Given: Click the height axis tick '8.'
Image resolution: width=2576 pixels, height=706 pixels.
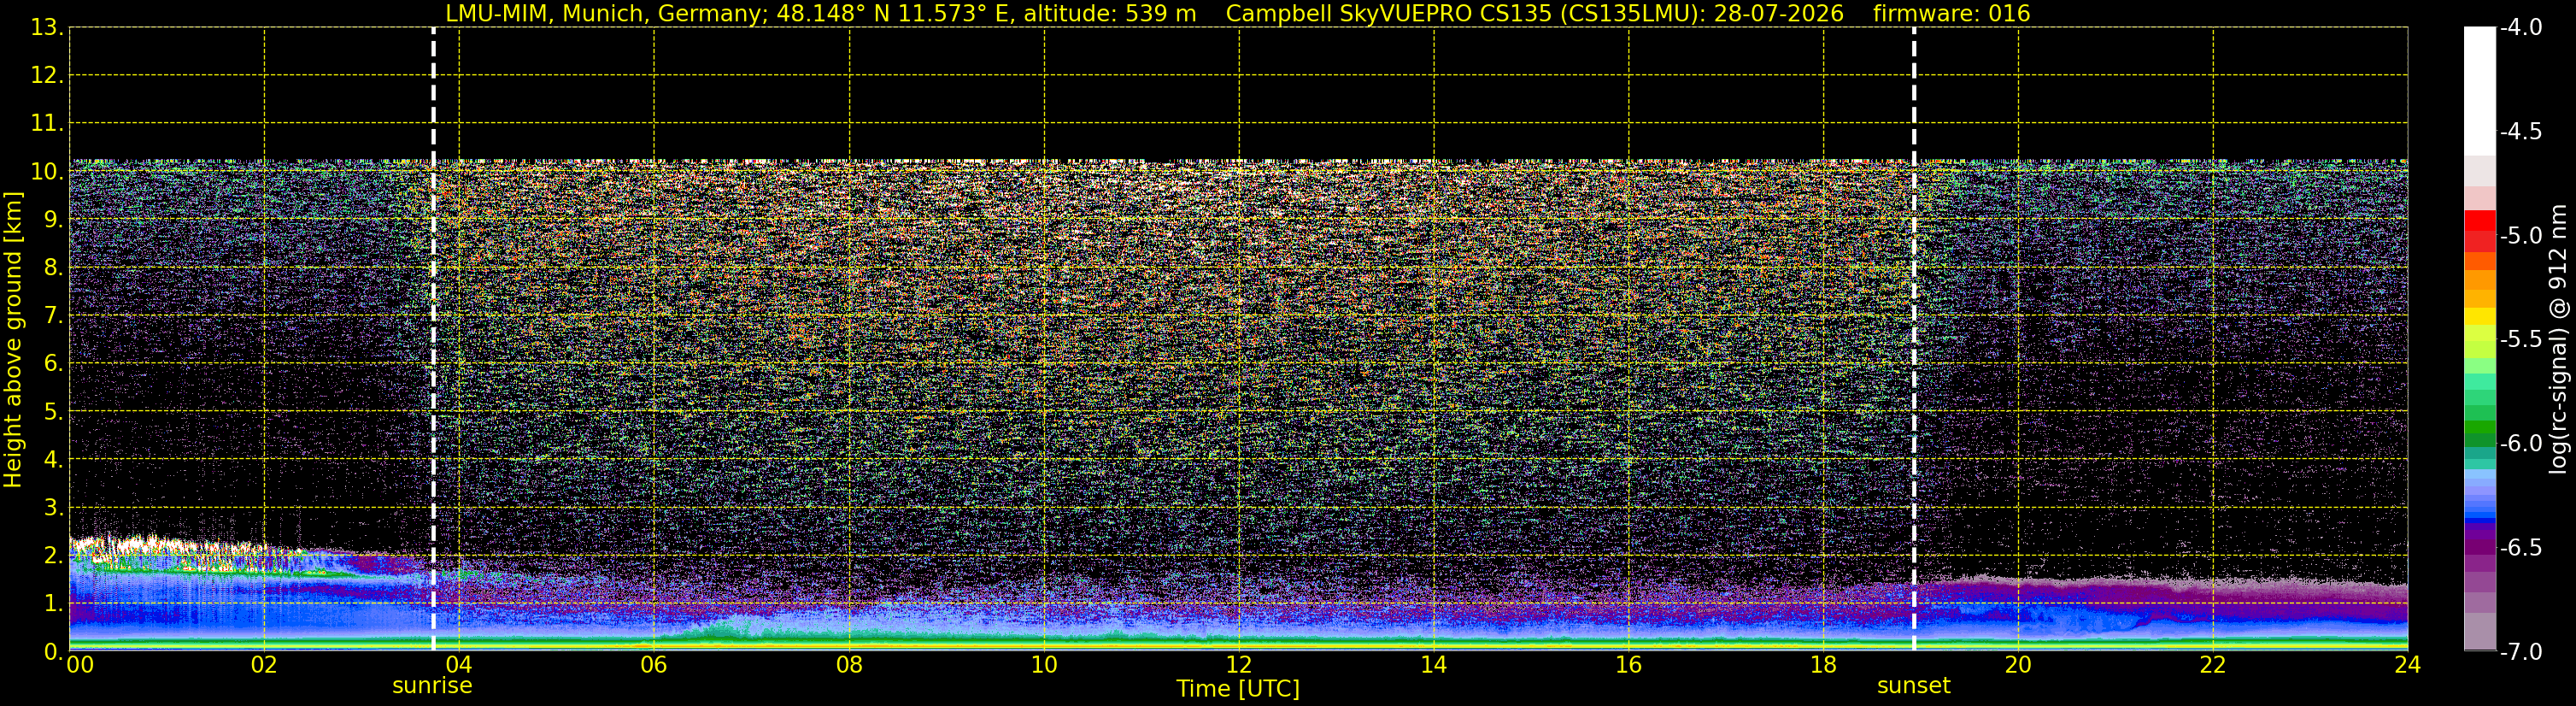Looking at the screenshot, I should point(53,267).
